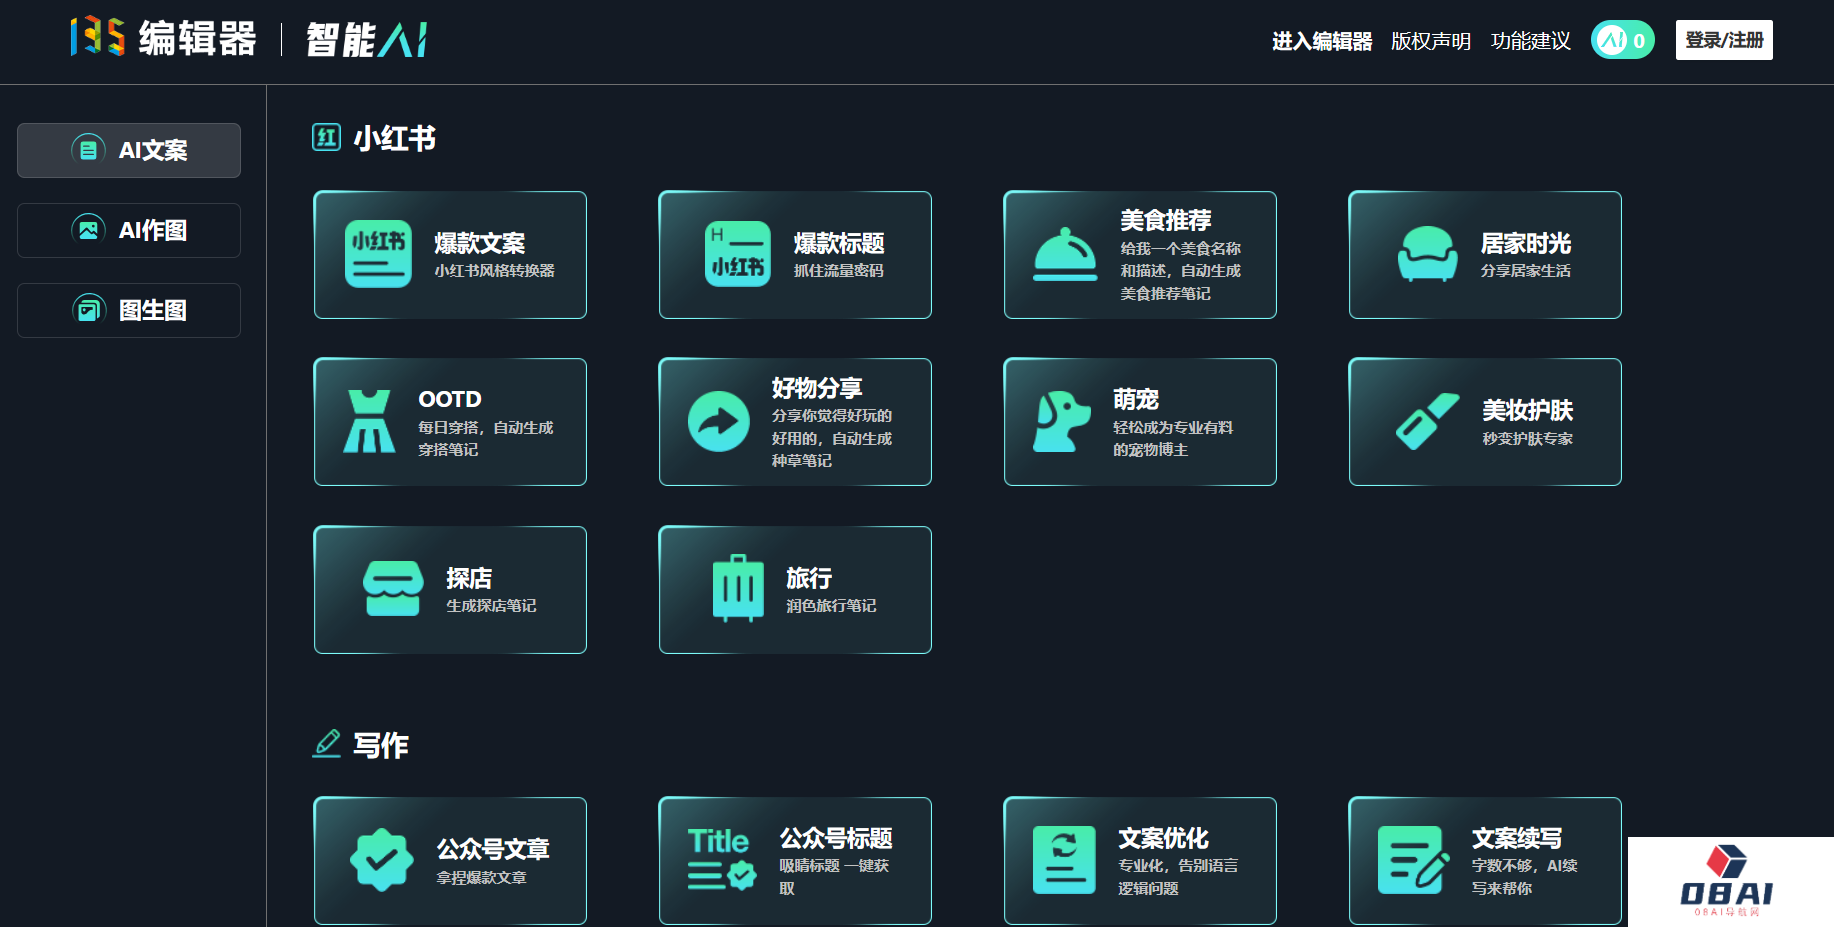Click the OOTD card title text
Screen dimensions: 1834x927
point(450,399)
